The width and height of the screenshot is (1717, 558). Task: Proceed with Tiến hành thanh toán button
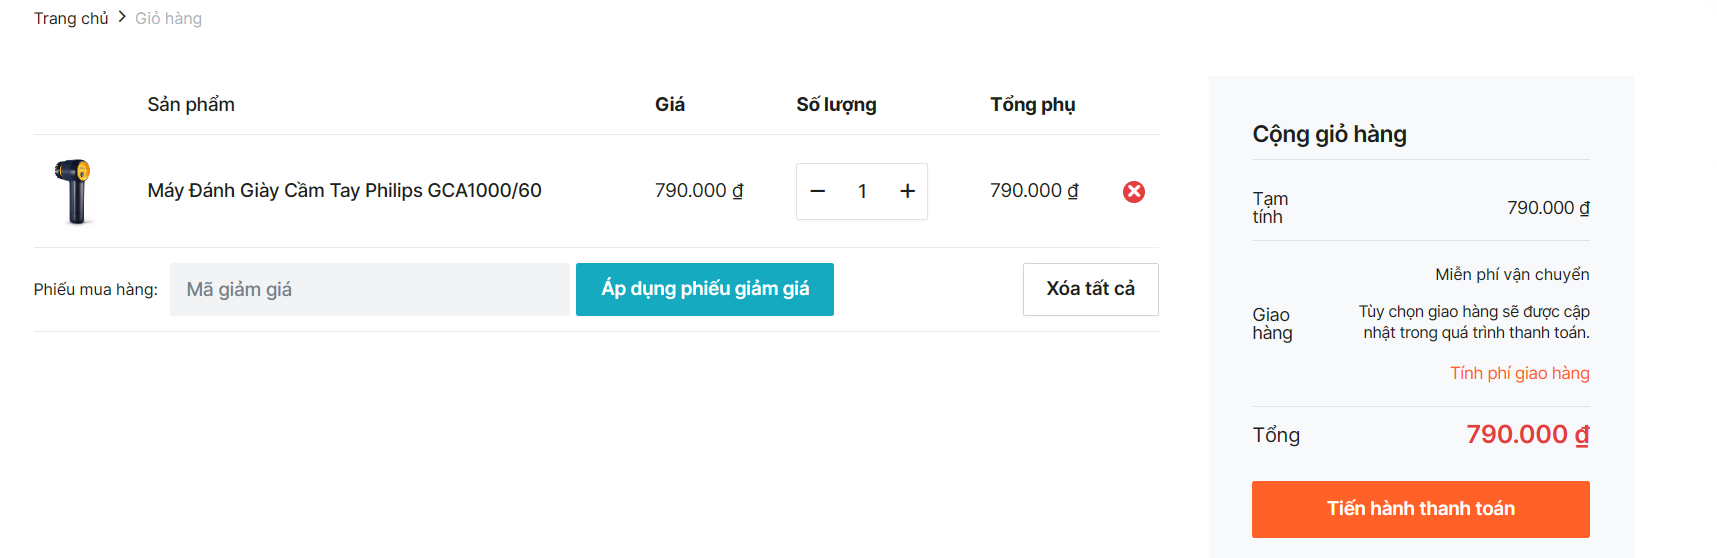1420,509
